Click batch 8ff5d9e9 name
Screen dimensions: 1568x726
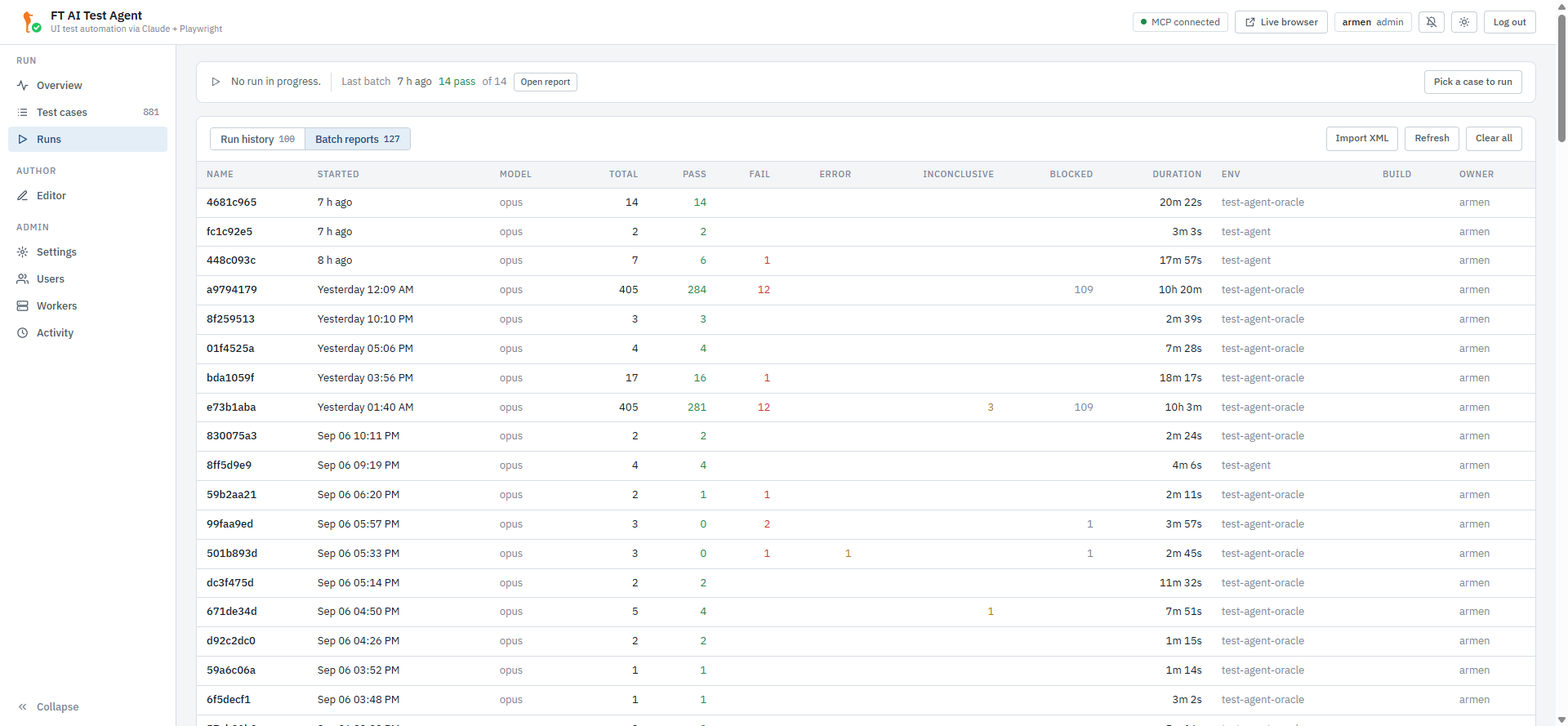(229, 466)
